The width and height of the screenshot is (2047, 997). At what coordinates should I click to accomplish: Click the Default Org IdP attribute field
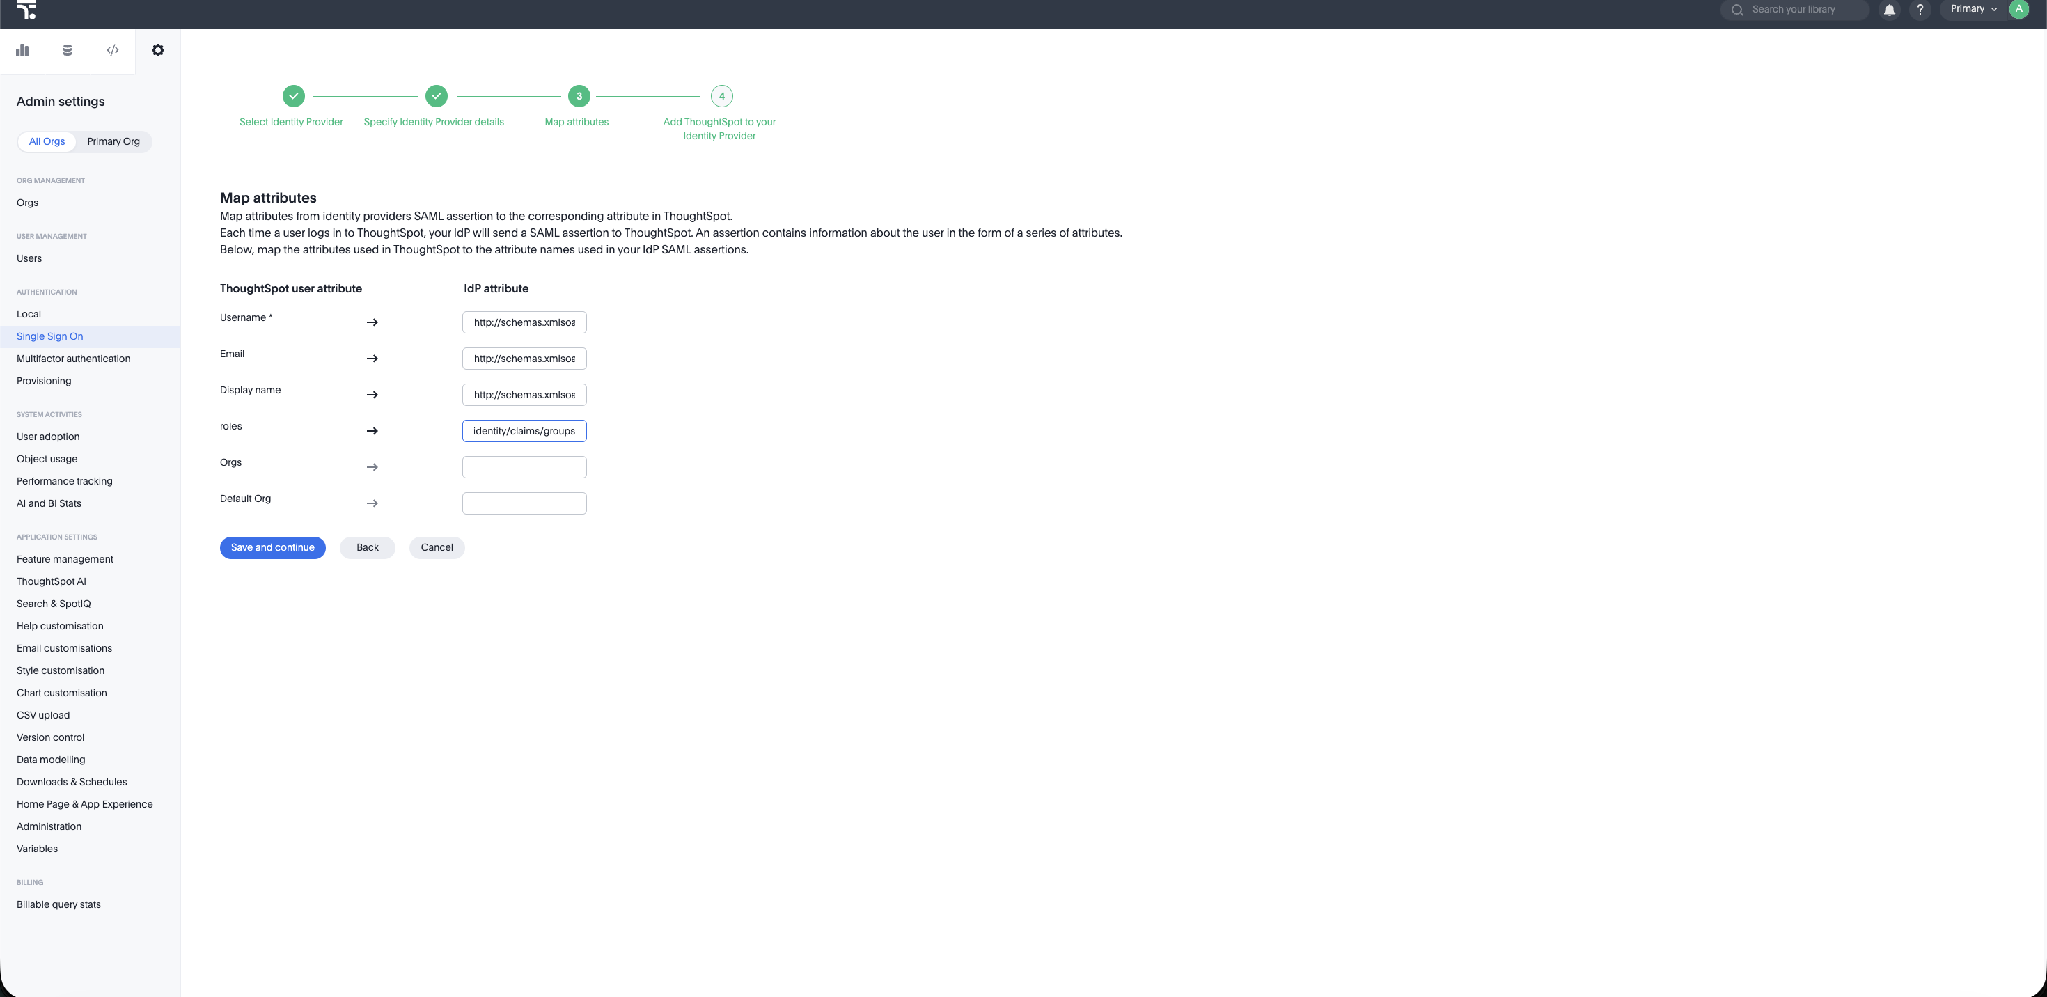(524, 503)
